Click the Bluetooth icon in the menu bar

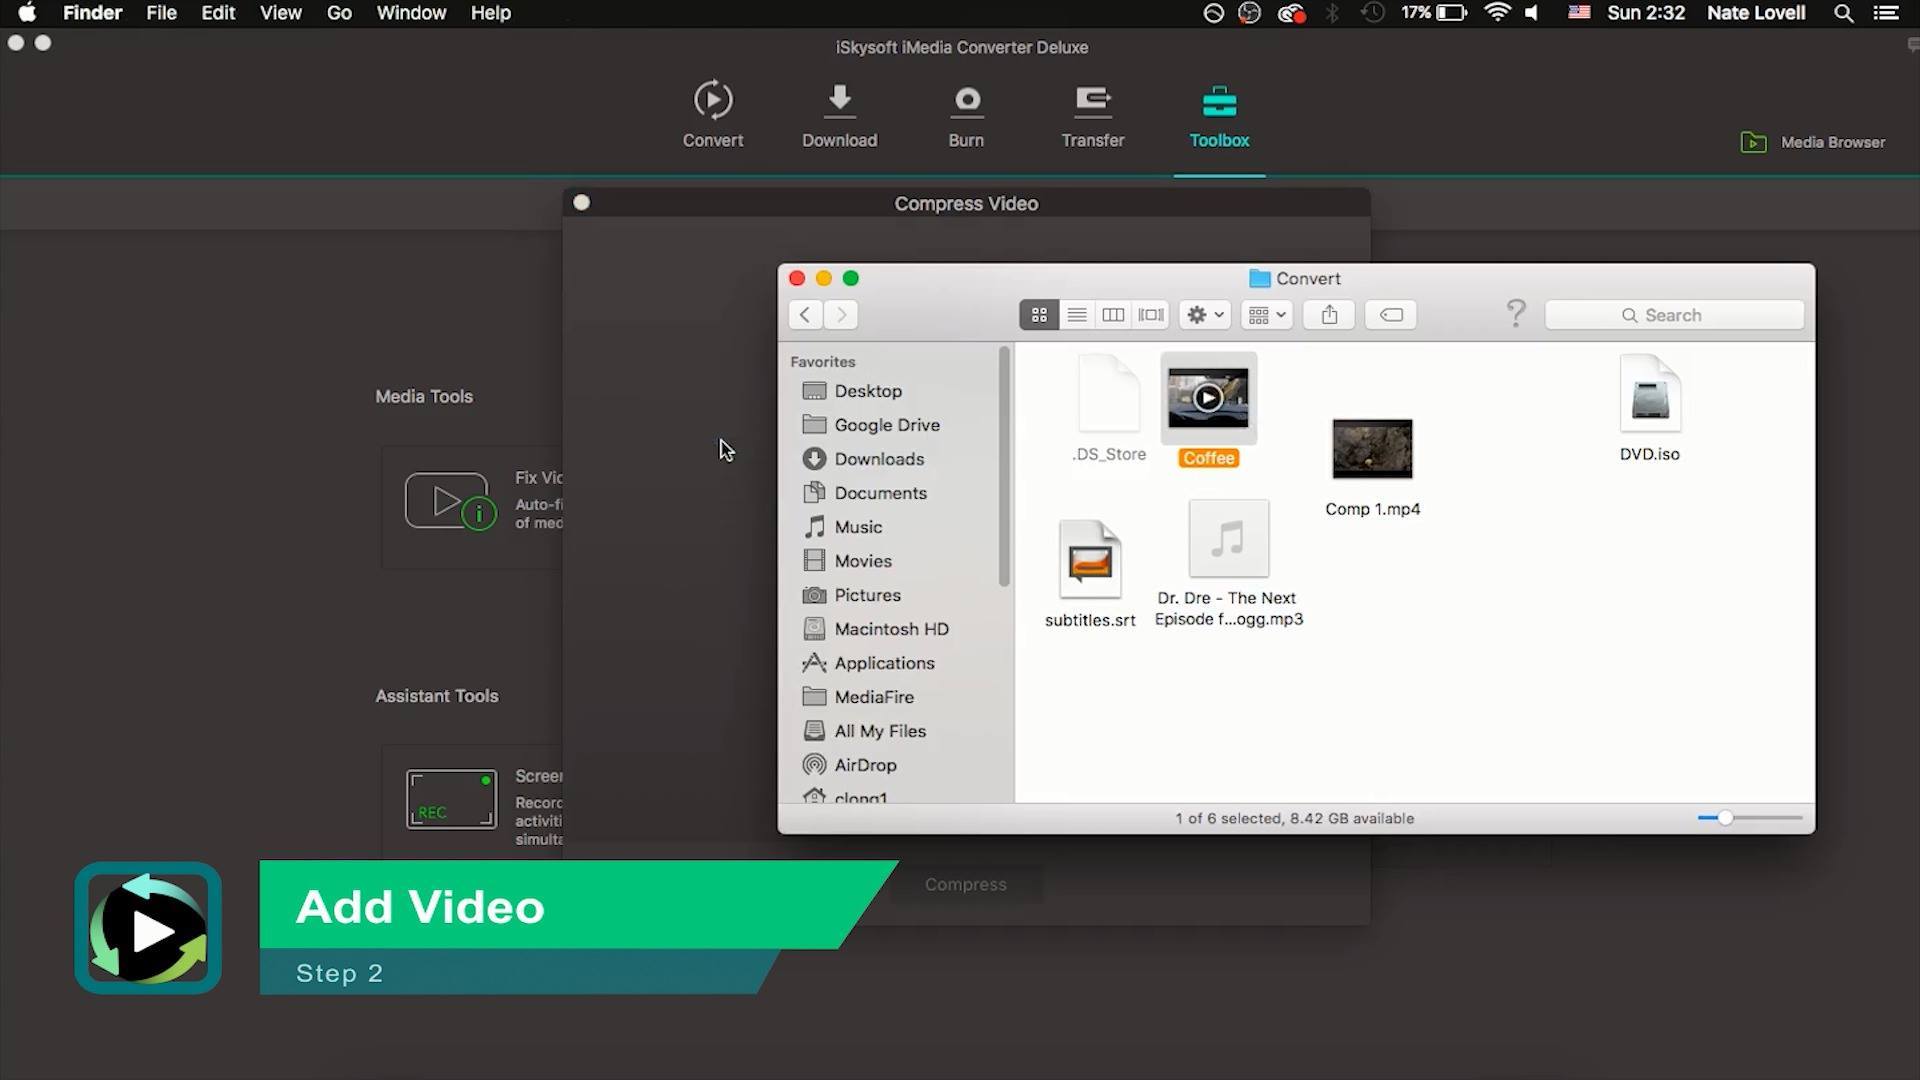(1332, 13)
